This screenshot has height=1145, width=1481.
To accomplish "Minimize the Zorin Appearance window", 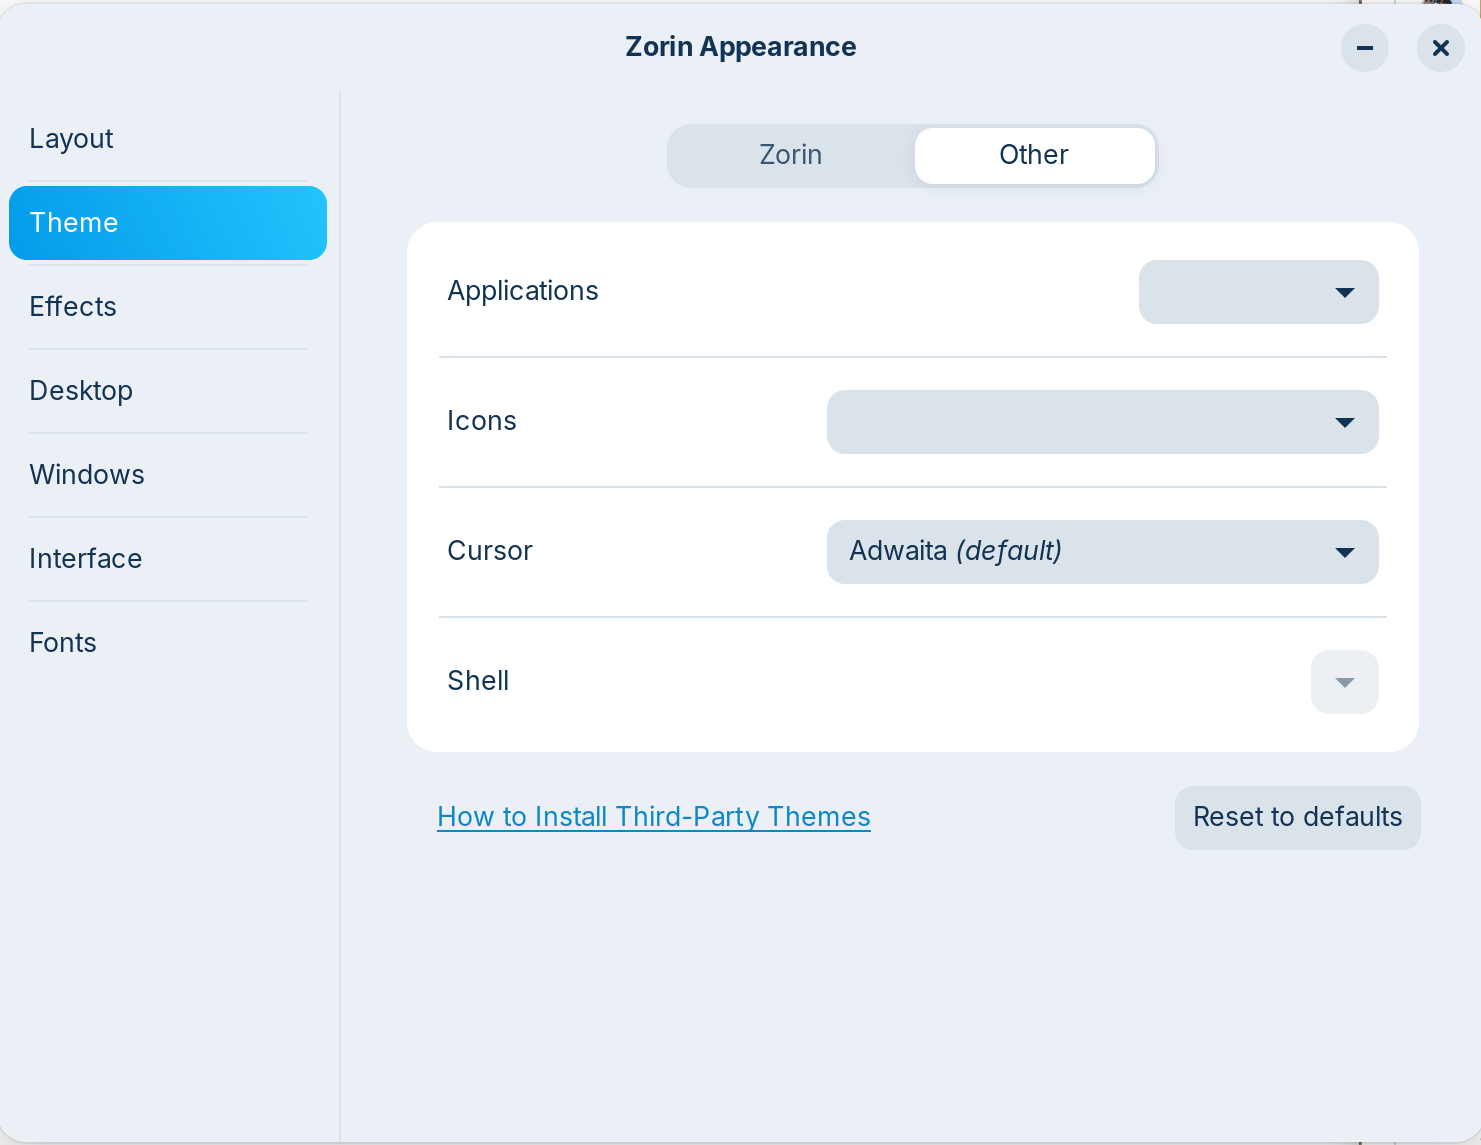I will pyautogui.click(x=1365, y=48).
